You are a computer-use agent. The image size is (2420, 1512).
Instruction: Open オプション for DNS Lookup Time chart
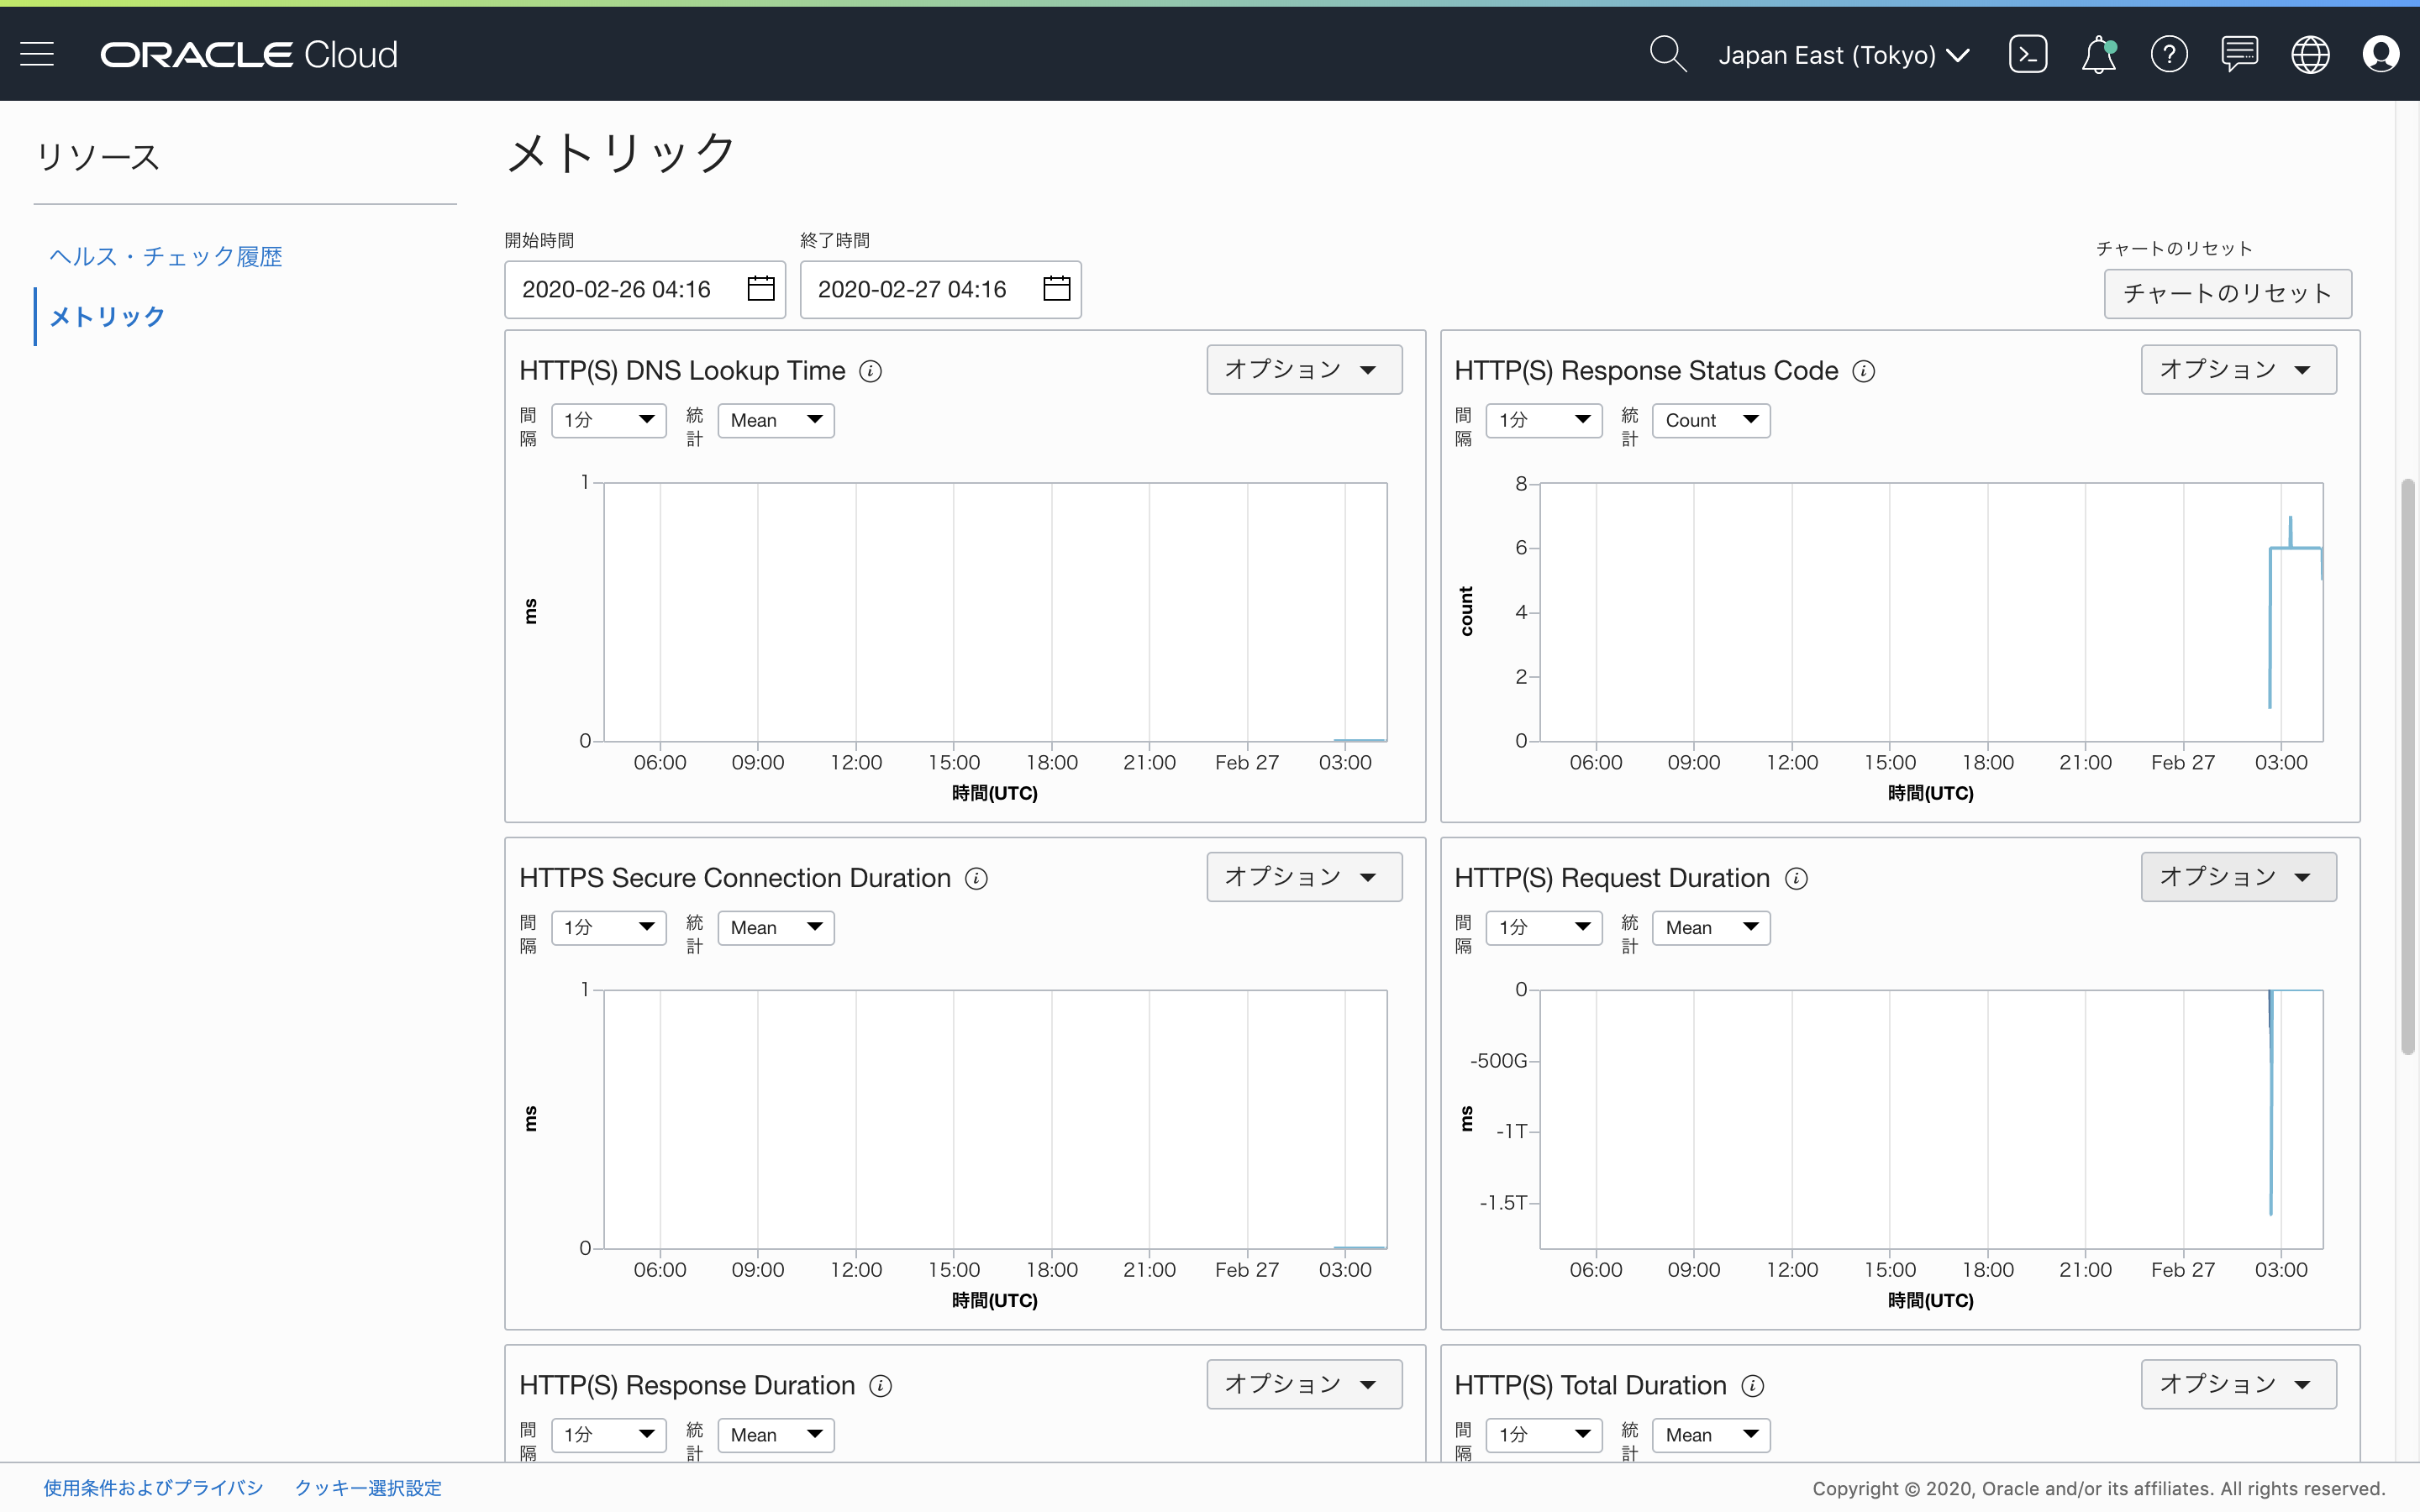[x=1304, y=370]
